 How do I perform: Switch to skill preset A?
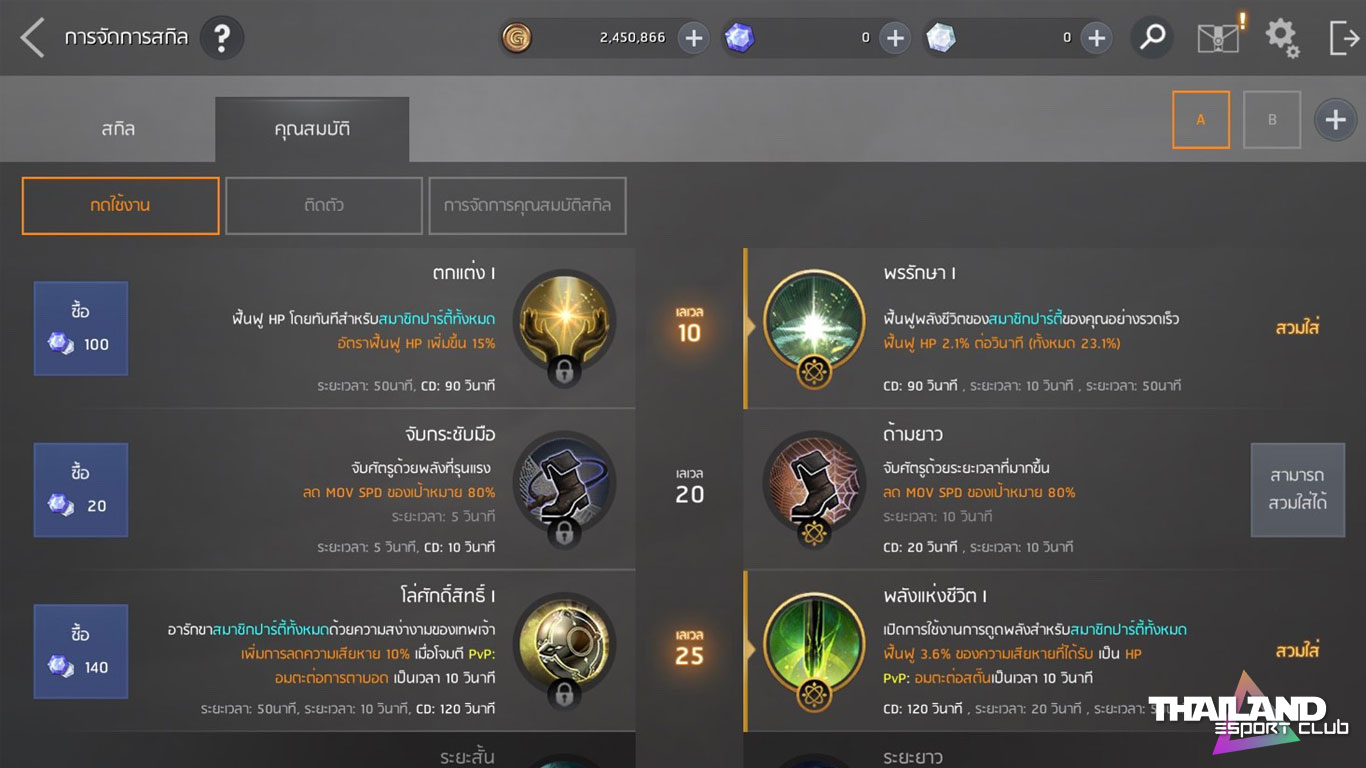(x=1201, y=120)
